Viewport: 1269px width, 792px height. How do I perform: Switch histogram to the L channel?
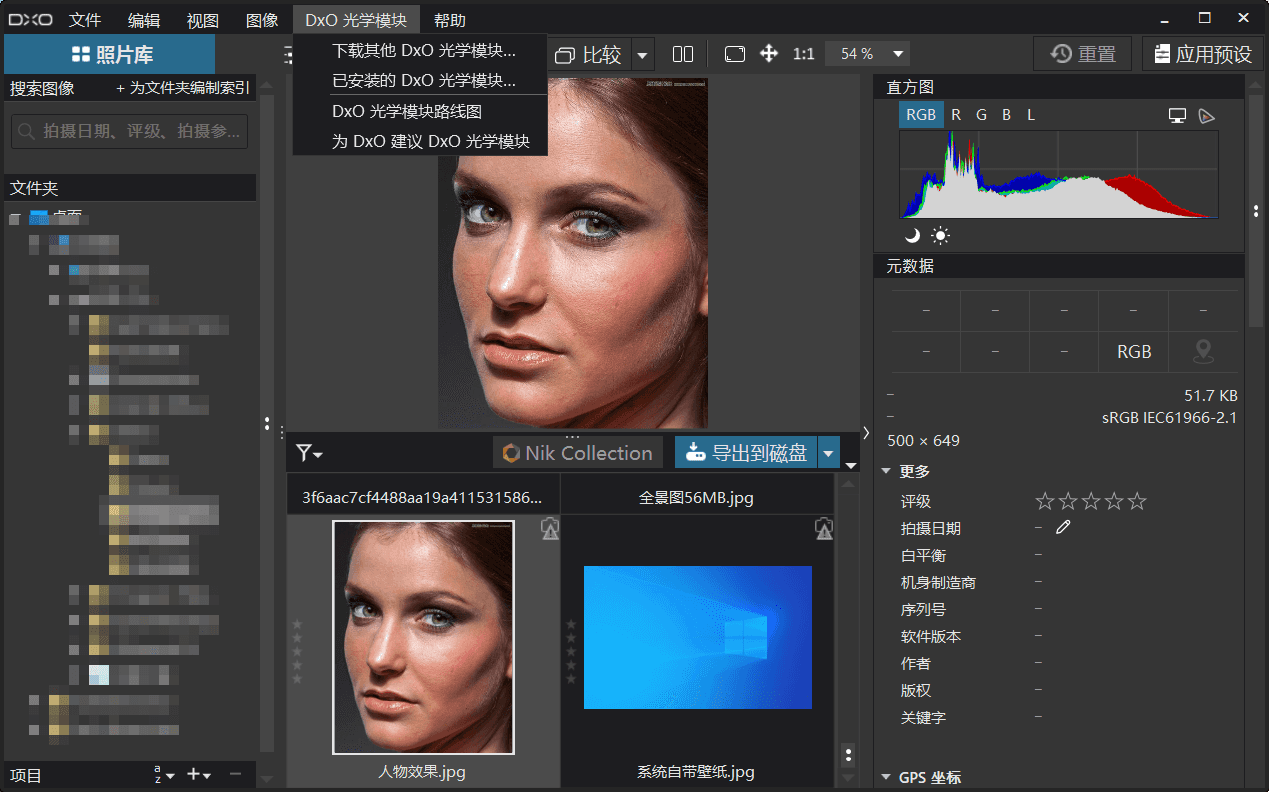pos(1031,115)
